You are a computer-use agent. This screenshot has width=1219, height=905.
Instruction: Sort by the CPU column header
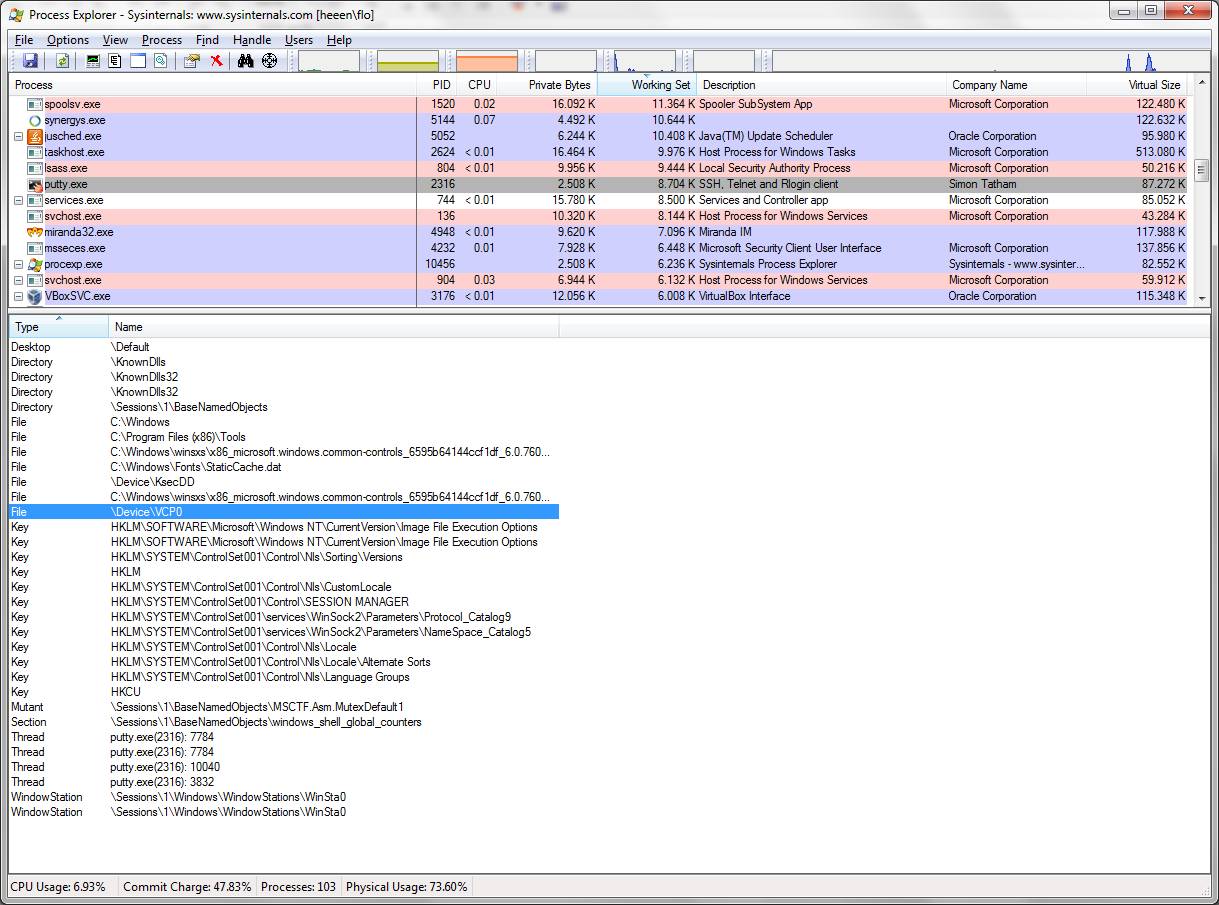[x=479, y=85]
